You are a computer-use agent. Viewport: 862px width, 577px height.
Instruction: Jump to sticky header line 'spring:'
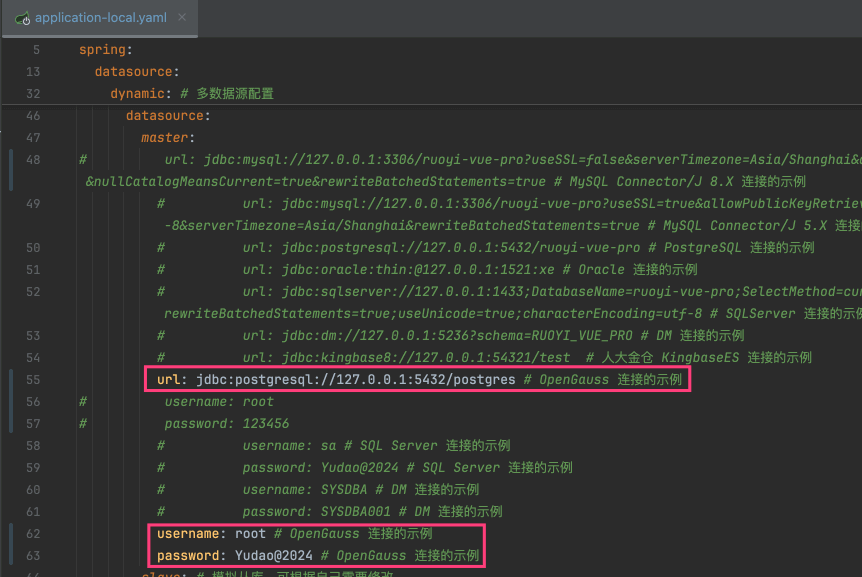(105, 49)
